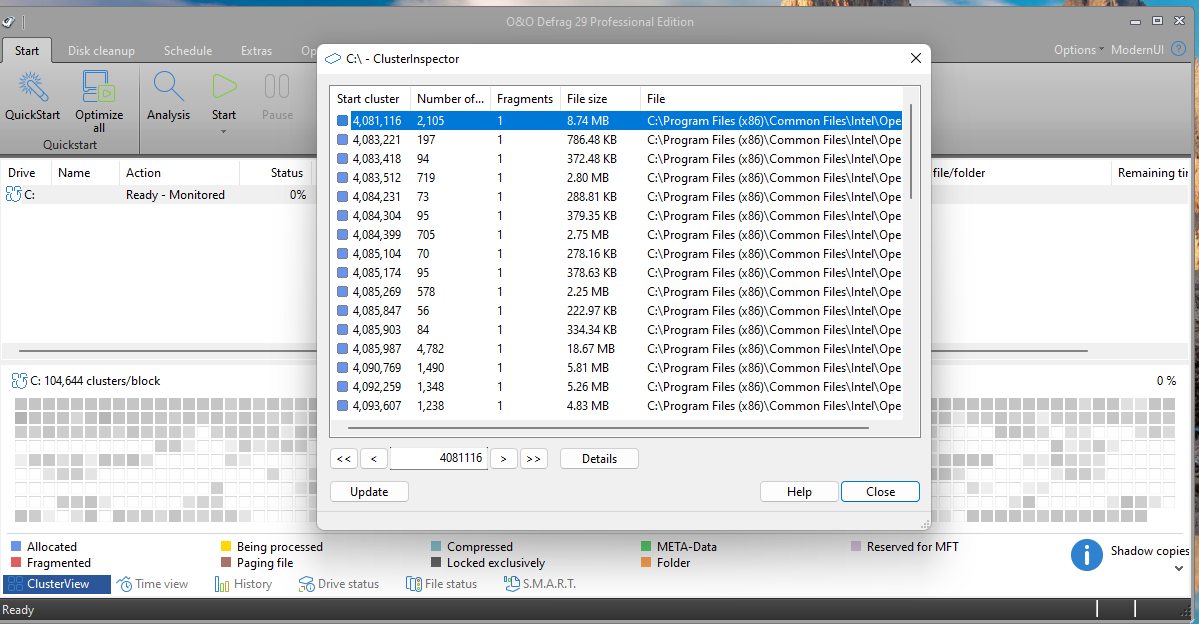The width and height of the screenshot is (1199, 624).
Task: Select the C: drive row Ready - Monitored
Action: (x=158, y=195)
